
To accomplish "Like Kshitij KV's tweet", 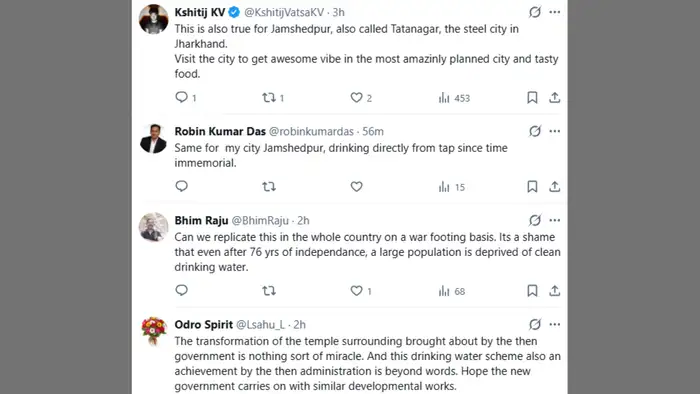I will point(361,97).
